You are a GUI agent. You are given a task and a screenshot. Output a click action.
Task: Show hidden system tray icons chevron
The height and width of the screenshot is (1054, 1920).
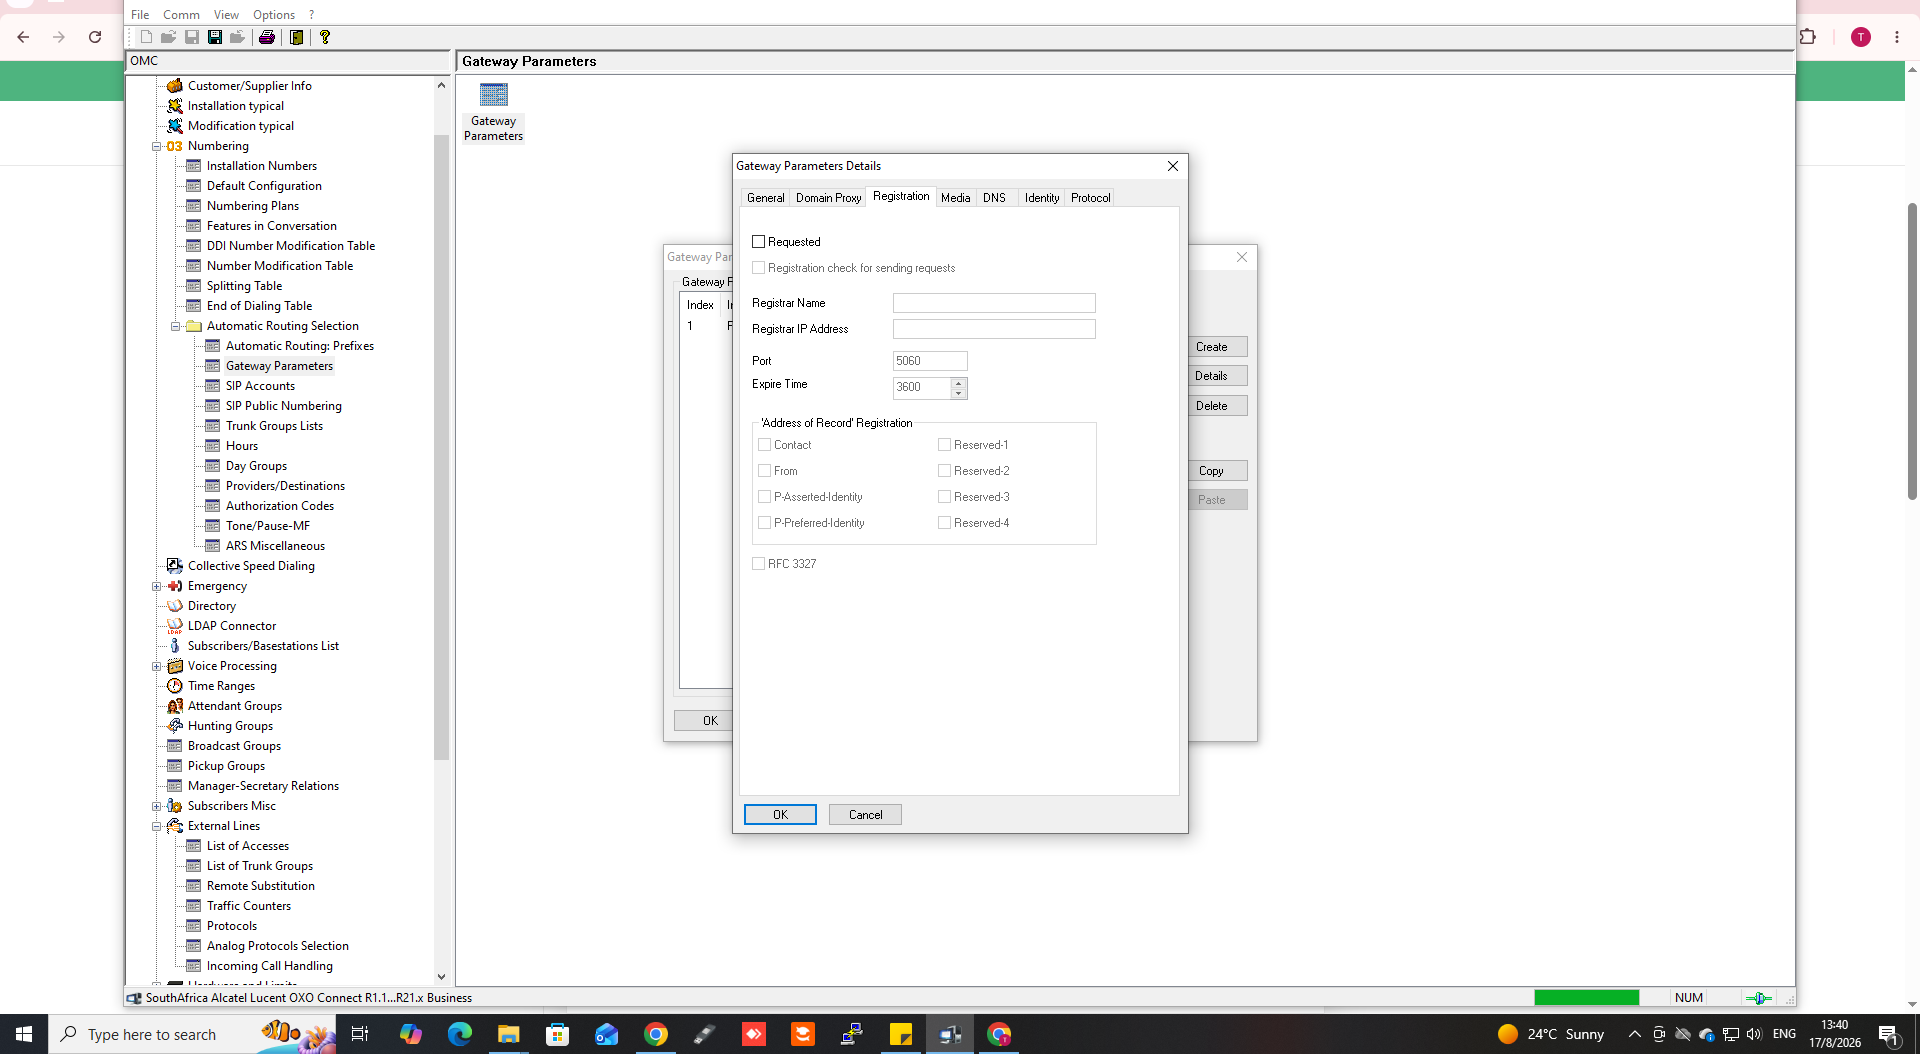[x=1634, y=1034]
